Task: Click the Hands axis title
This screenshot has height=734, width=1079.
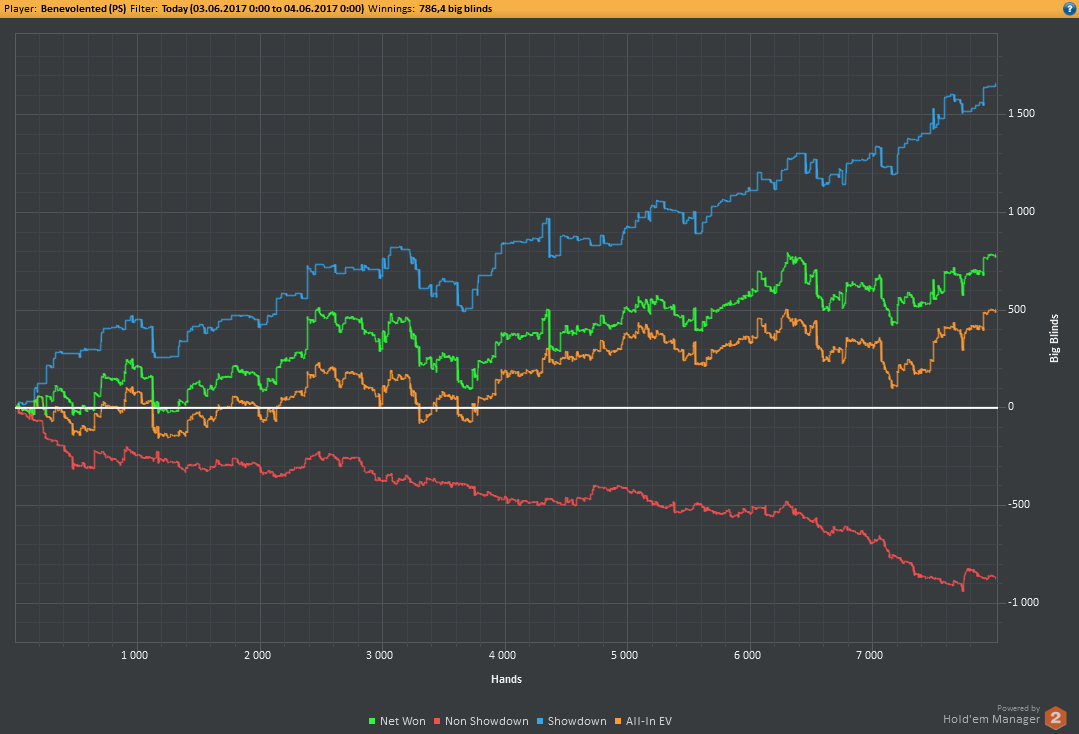Action: pos(506,679)
